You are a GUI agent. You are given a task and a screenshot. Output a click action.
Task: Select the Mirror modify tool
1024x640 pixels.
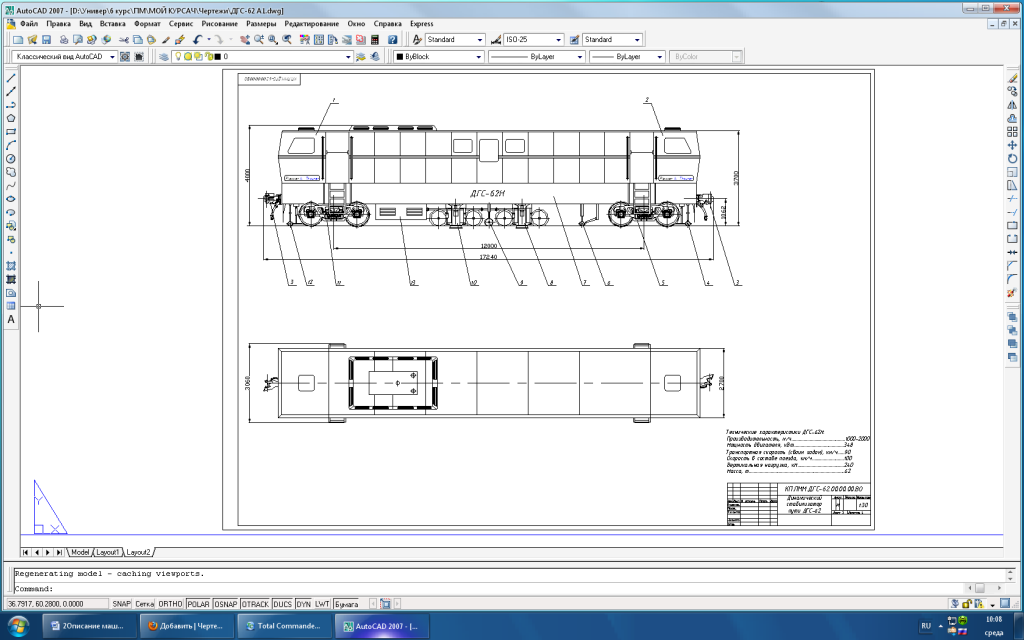tap(1012, 105)
